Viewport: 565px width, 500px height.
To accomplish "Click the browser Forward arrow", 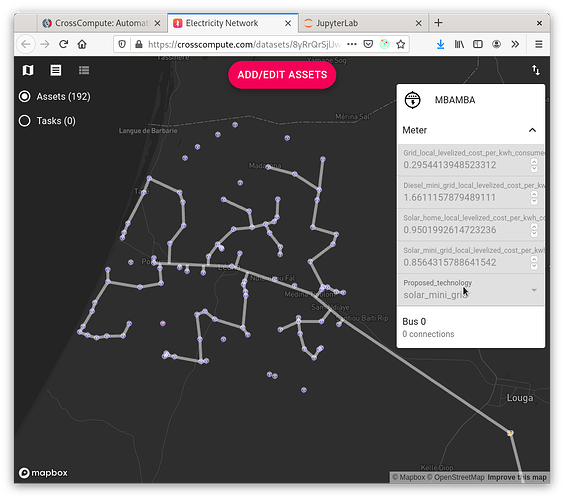I will point(45,44).
